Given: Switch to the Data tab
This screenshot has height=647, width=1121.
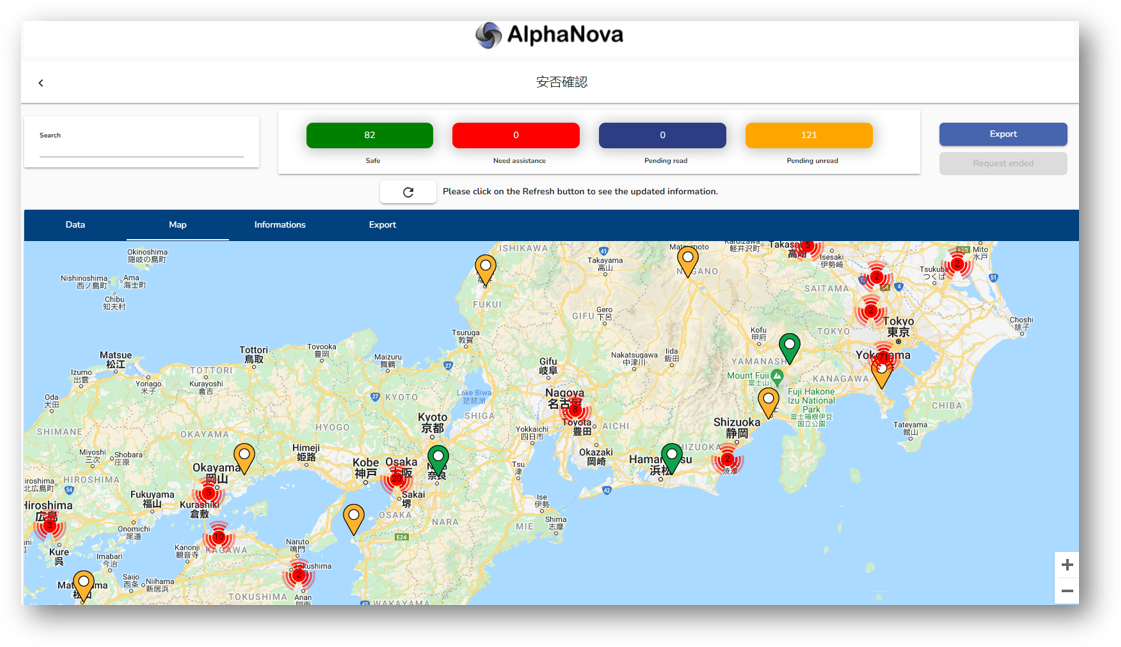Looking at the screenshot, I should [x=75, y=224].
